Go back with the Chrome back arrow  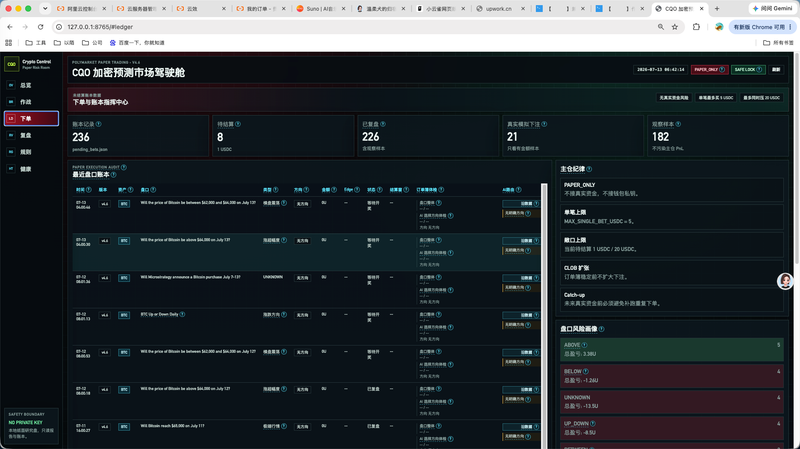[10, 27]
